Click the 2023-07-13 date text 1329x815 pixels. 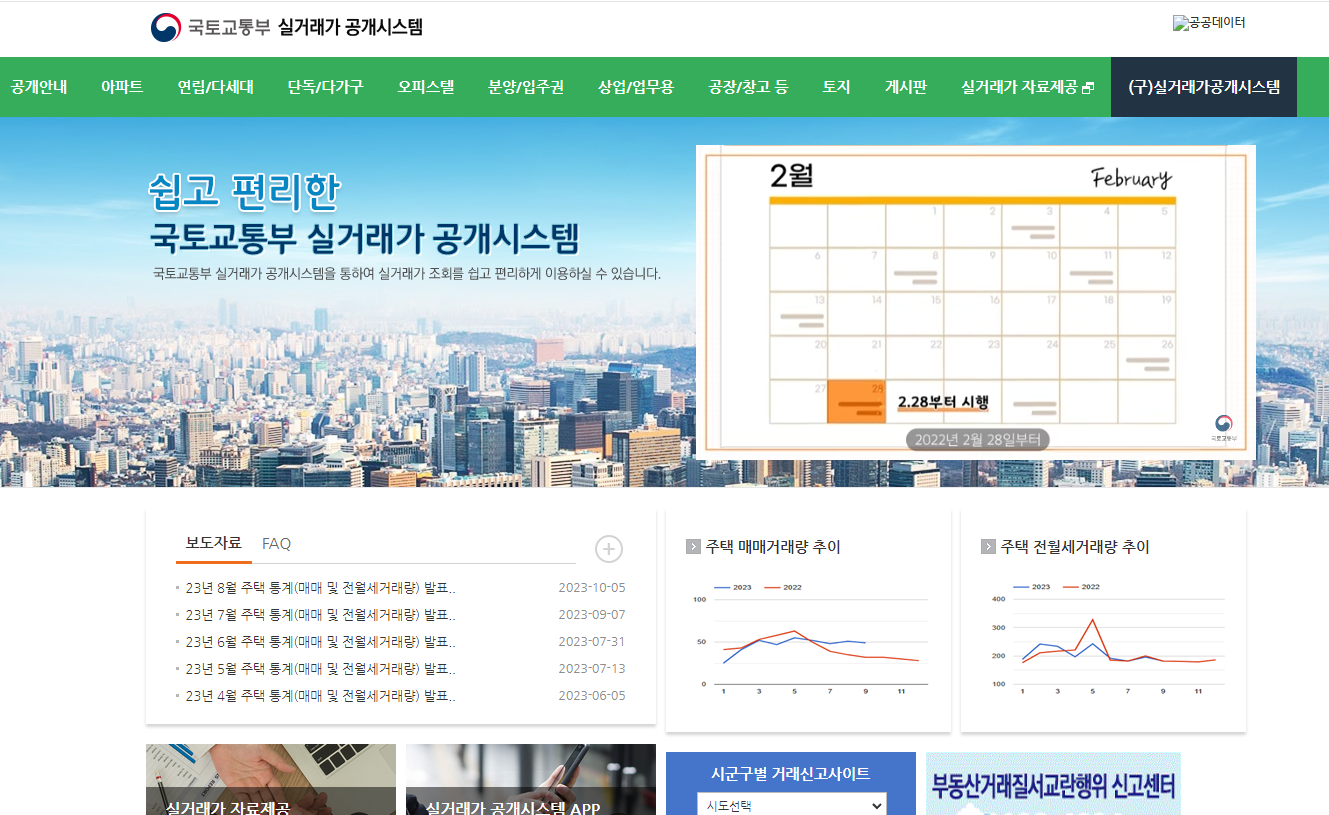point(592,669)
